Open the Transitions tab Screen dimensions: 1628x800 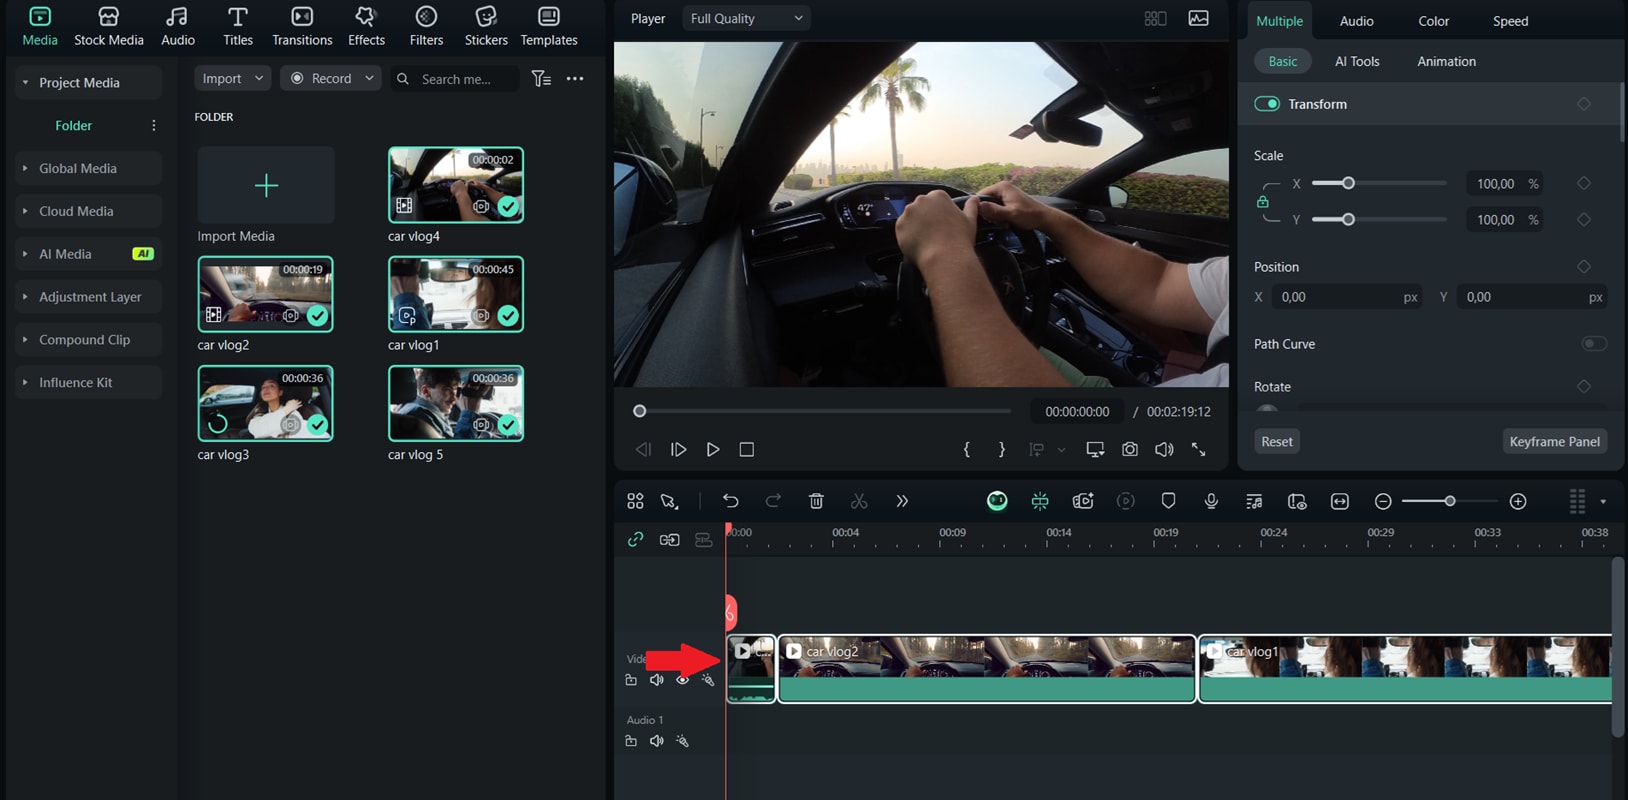[x=302, y=26]
